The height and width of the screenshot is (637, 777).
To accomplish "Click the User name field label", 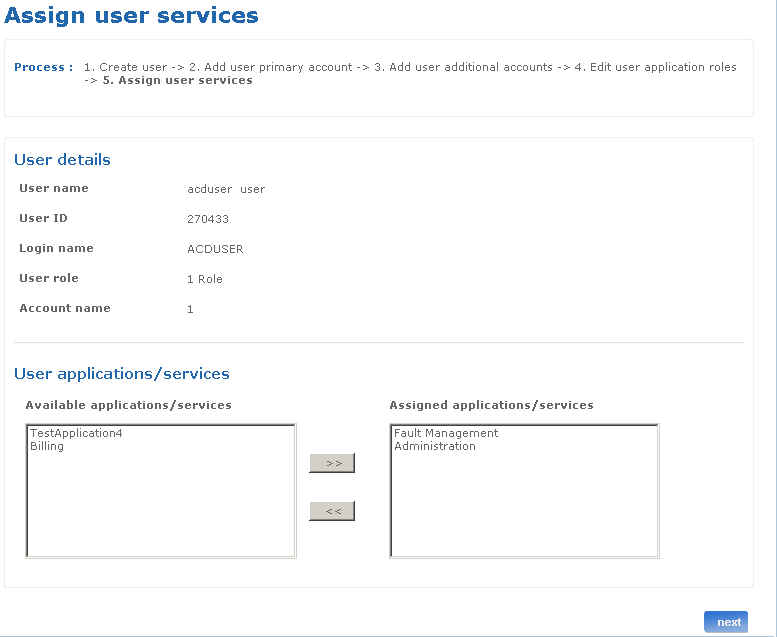I will tap(54, 188).
